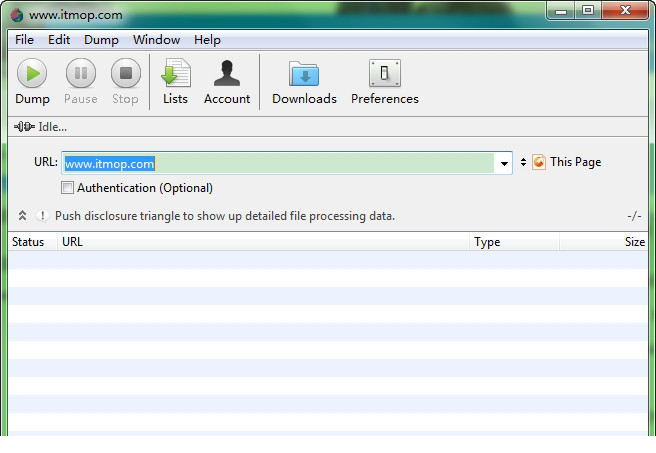Open the Help menu
The image size is (656, 453).
pos(207,40)
